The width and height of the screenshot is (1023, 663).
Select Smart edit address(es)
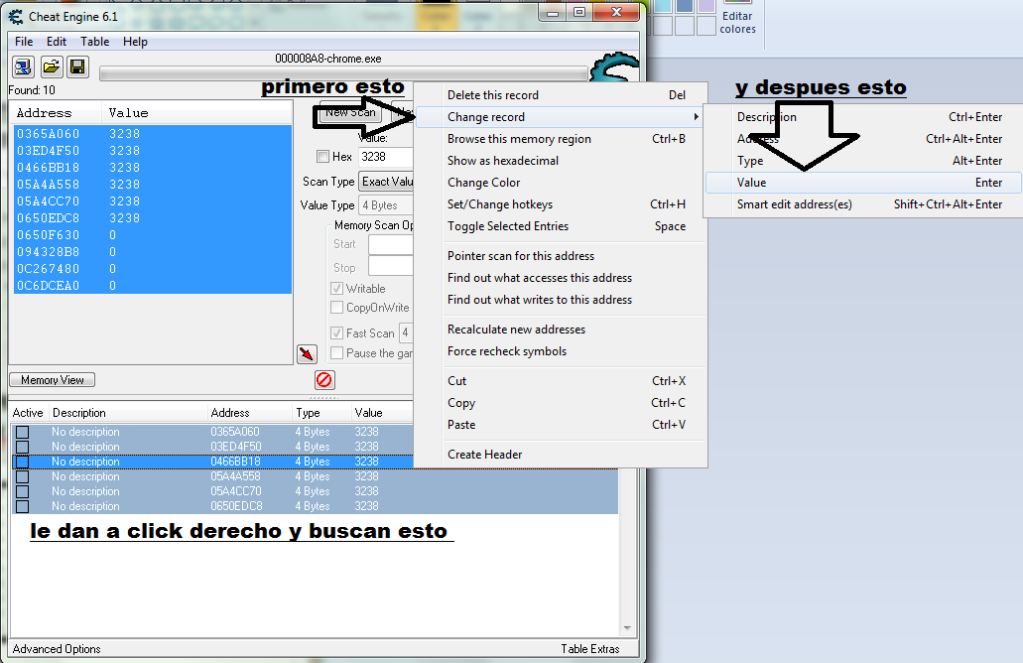(863, 204)
